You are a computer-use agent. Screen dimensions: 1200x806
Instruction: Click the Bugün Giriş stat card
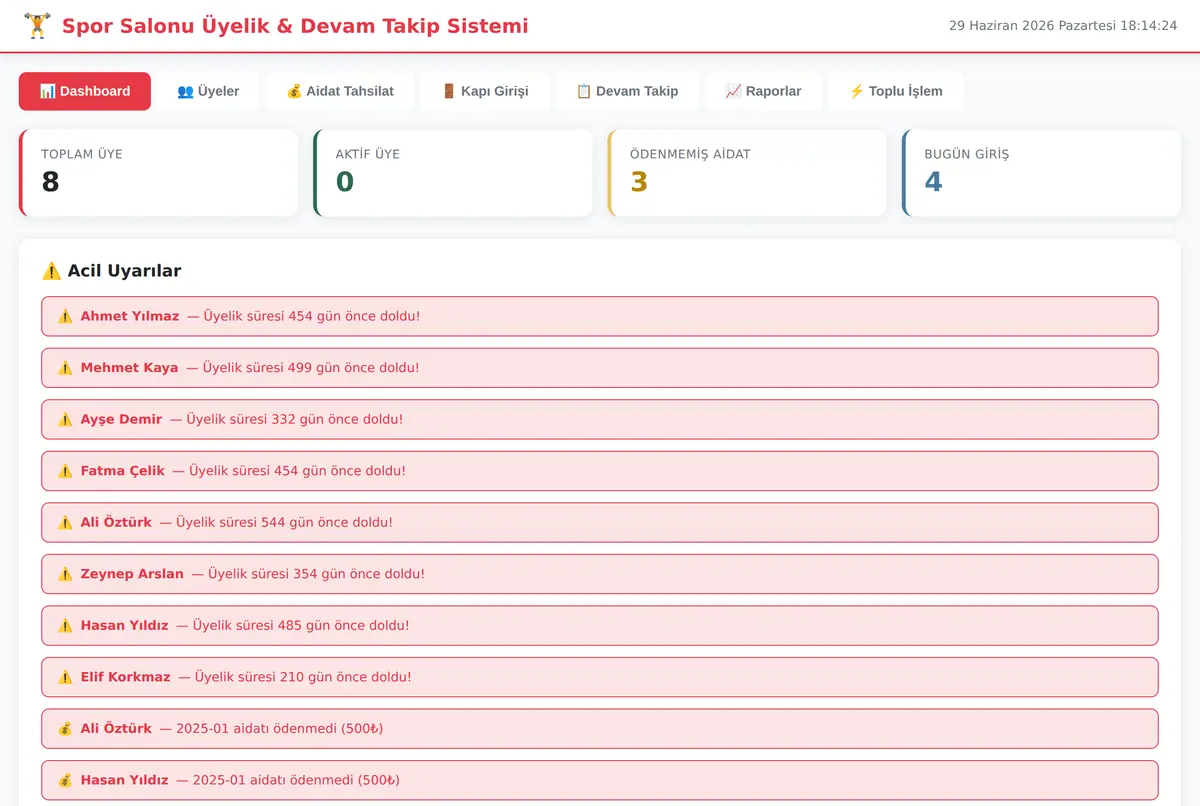click(1041, 173)
